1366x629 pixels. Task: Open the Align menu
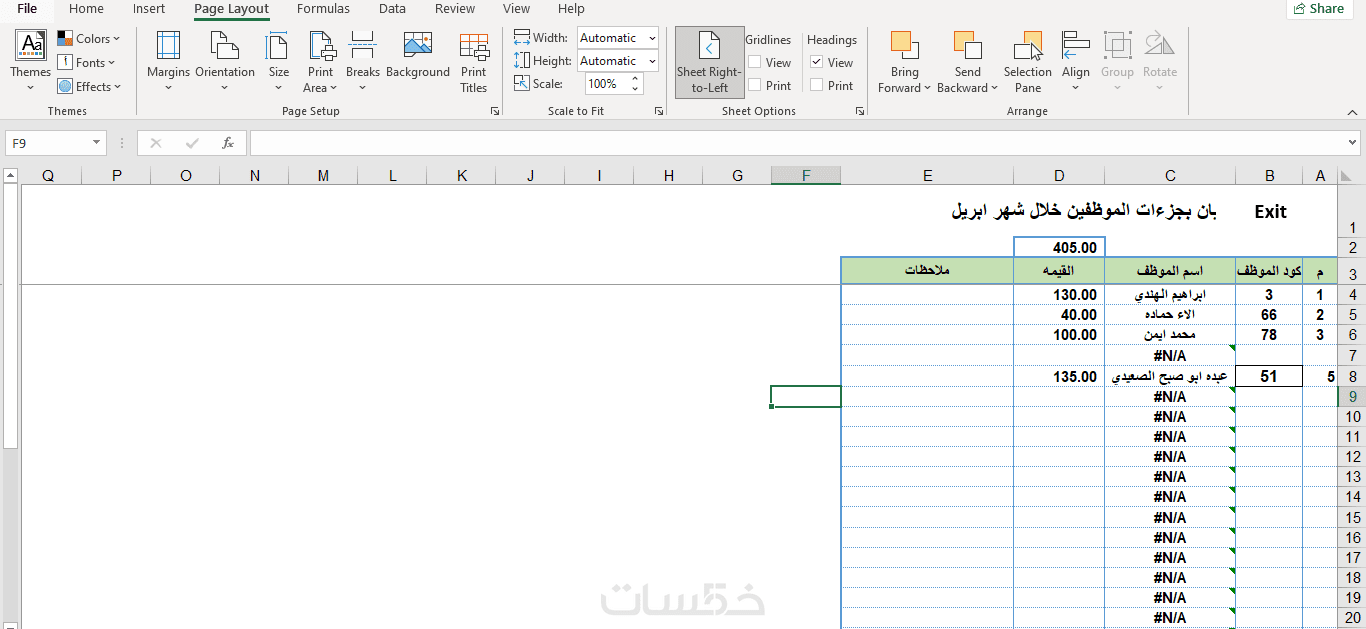(x=1076, y=61)
